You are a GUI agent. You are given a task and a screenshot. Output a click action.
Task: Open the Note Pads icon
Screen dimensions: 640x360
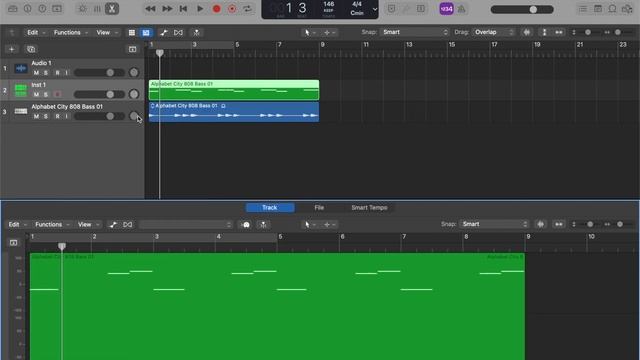pos(598,9)
